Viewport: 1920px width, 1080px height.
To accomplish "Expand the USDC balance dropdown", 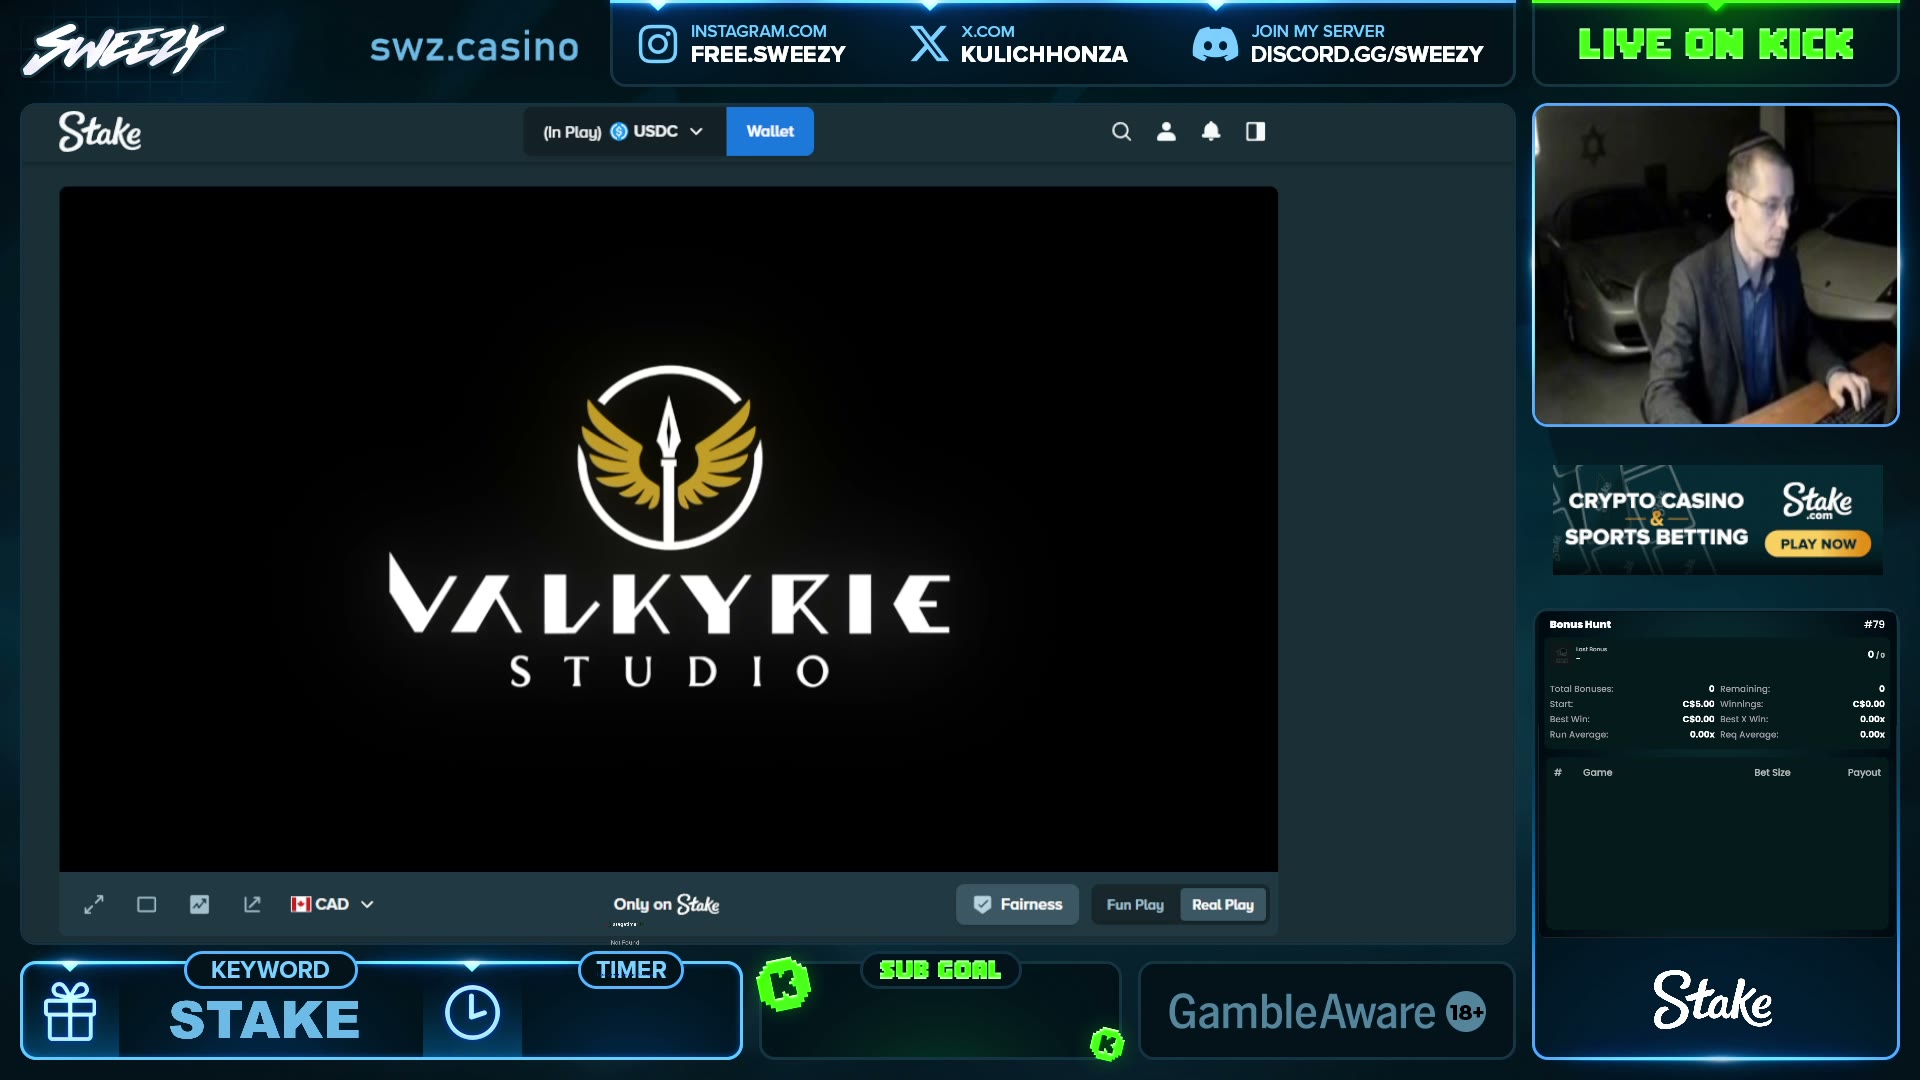I will point(625,131).
